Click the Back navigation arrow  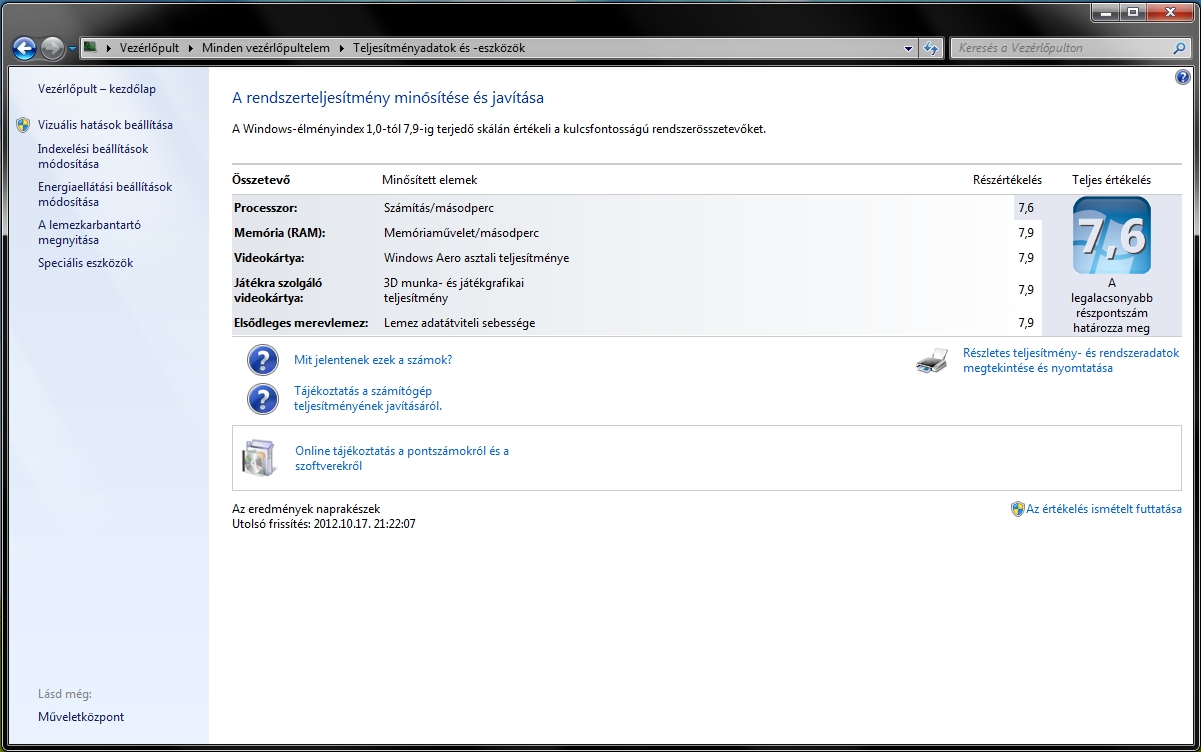24,47
